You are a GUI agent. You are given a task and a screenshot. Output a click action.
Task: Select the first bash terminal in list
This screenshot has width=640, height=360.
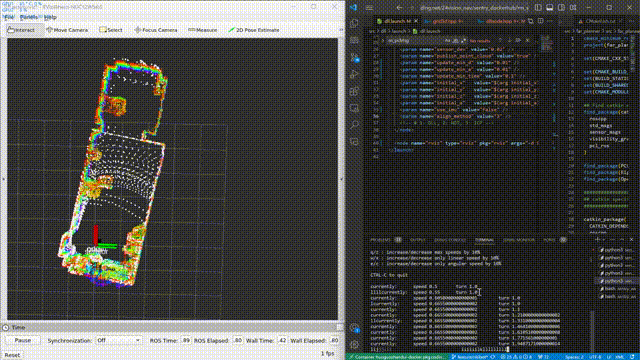[x=616, y=289]
